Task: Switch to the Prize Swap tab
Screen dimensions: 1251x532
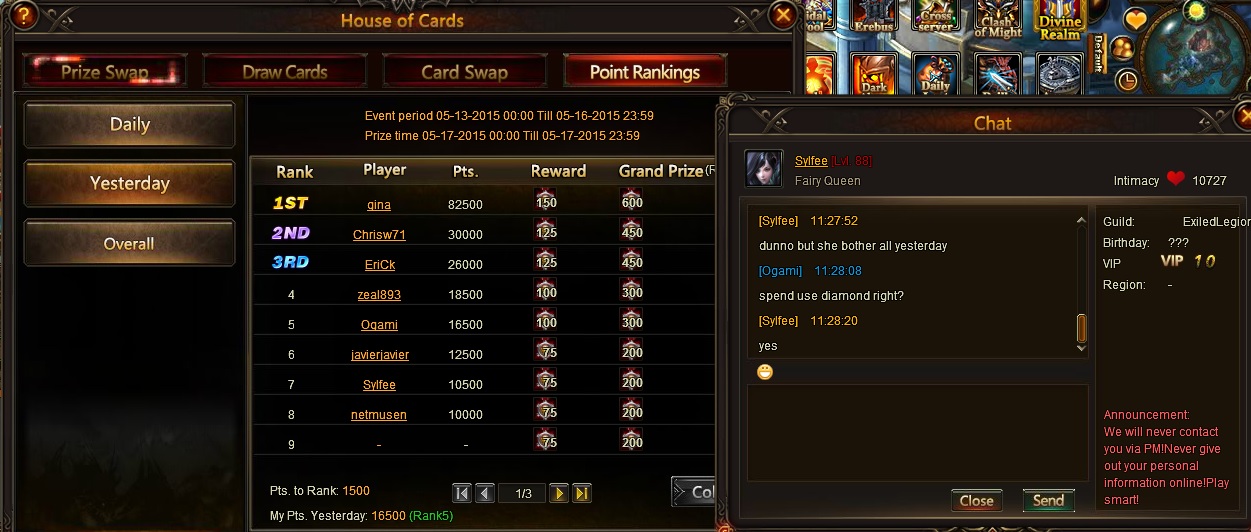Action: coord(106,72)
